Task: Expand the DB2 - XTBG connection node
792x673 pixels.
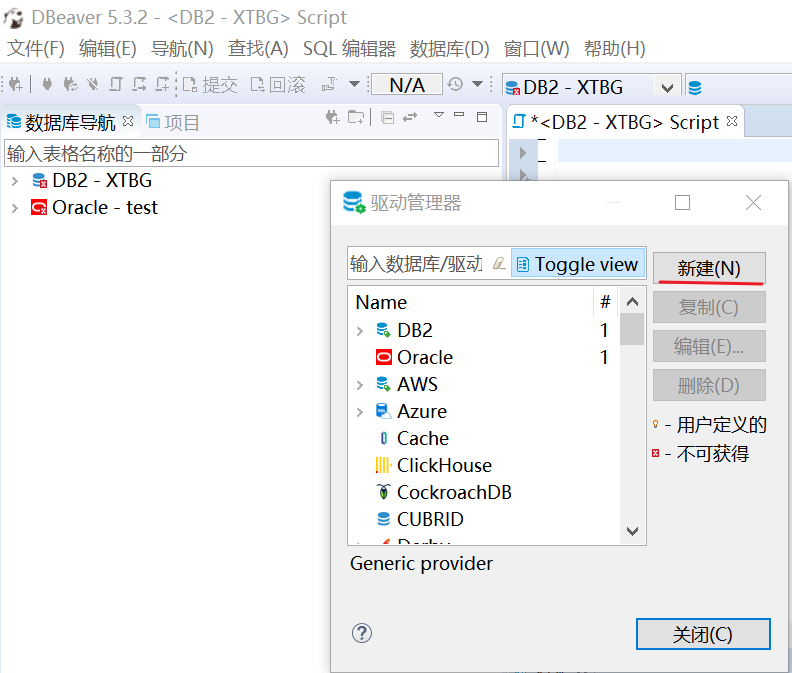Action: (15, 181)
